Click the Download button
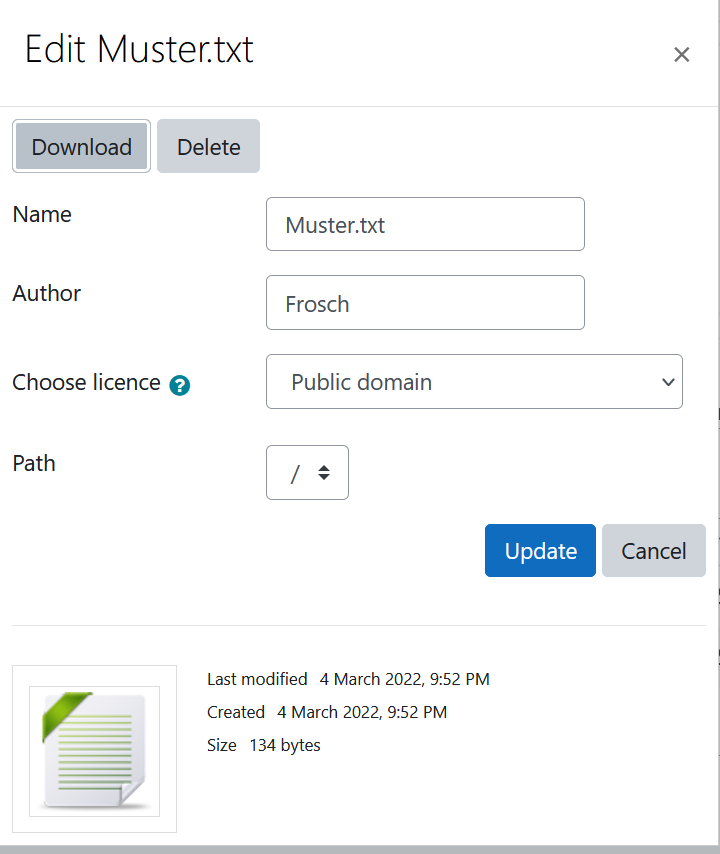Viewport: 720px width, 854px height. pos(81,147)
